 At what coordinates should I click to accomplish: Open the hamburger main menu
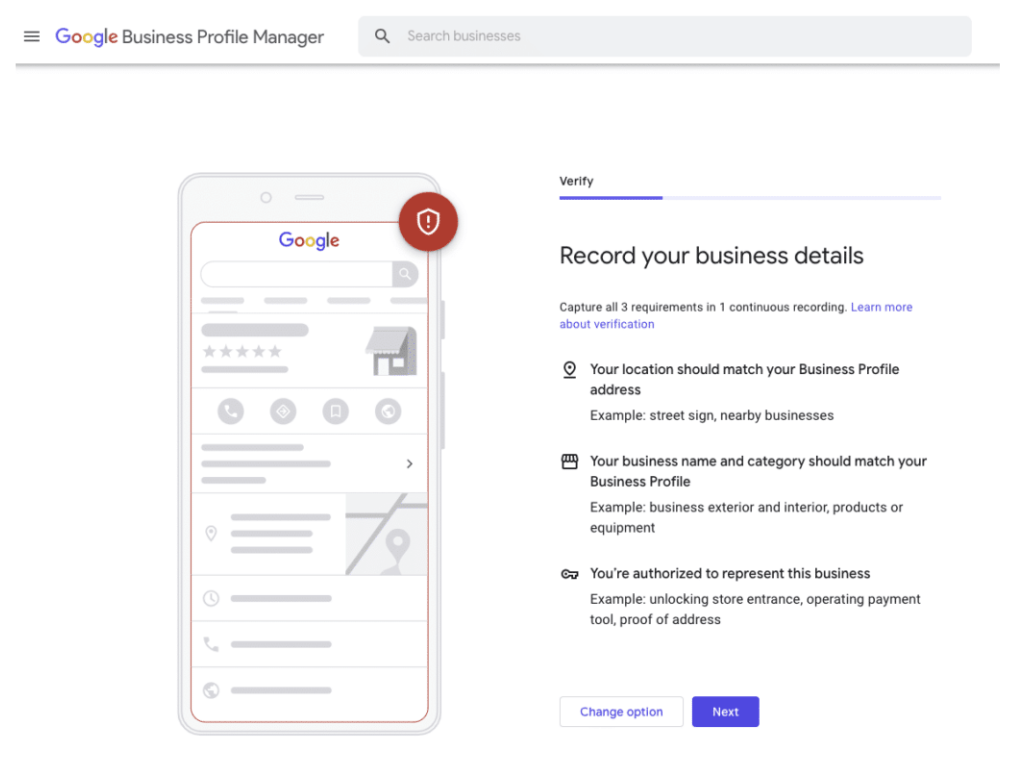pos(32,36)
